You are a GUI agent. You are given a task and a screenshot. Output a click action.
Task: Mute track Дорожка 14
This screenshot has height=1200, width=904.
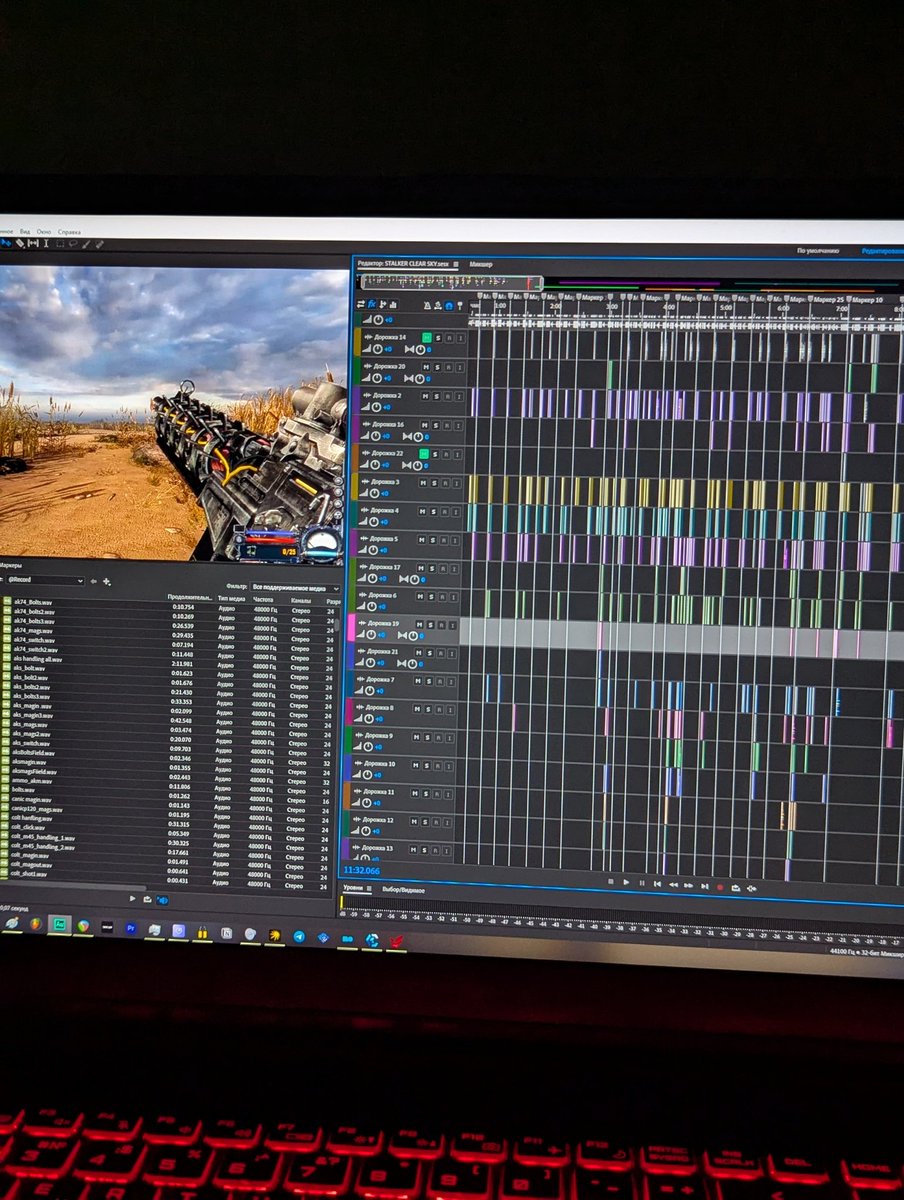(427, 337)
